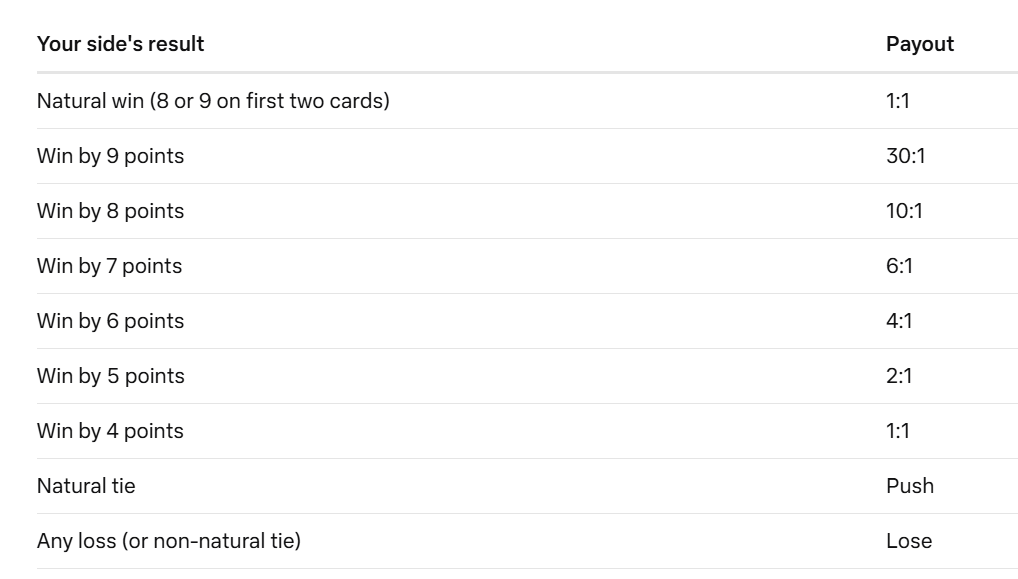Select the 'Win by 5 points' row label

click(110, 376)
